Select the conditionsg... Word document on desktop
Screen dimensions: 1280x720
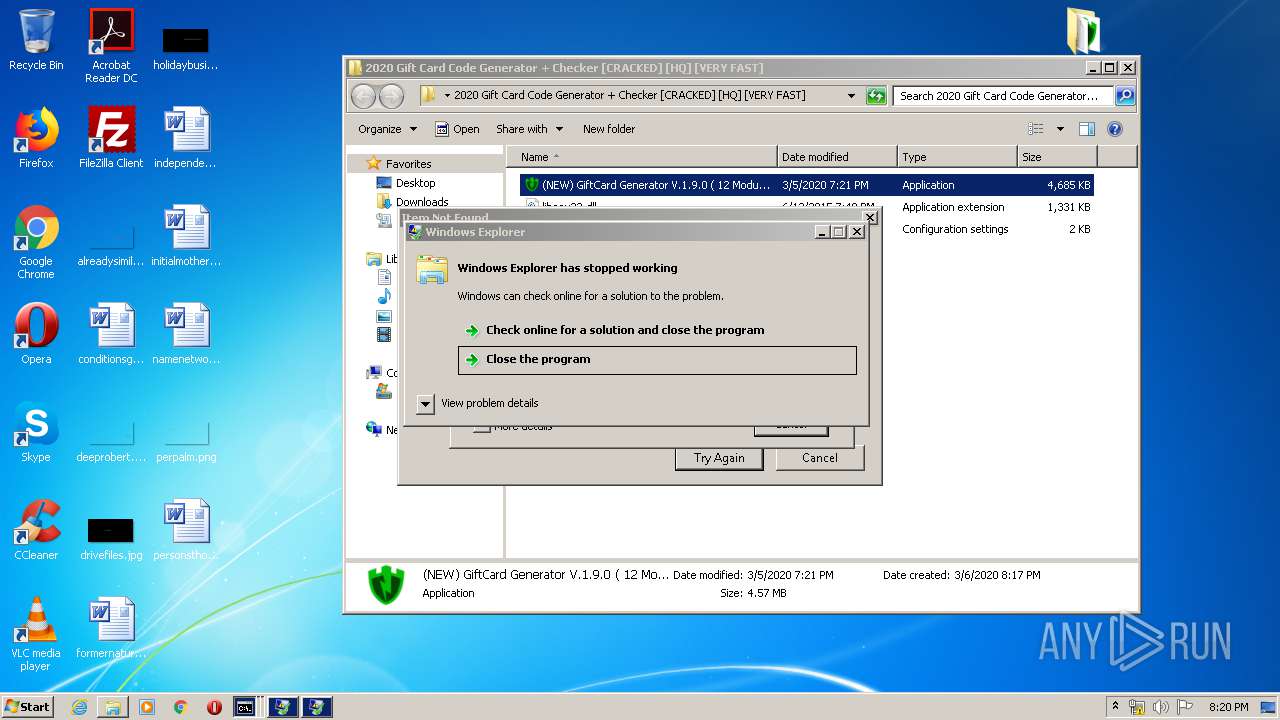(x=111, y=334)
